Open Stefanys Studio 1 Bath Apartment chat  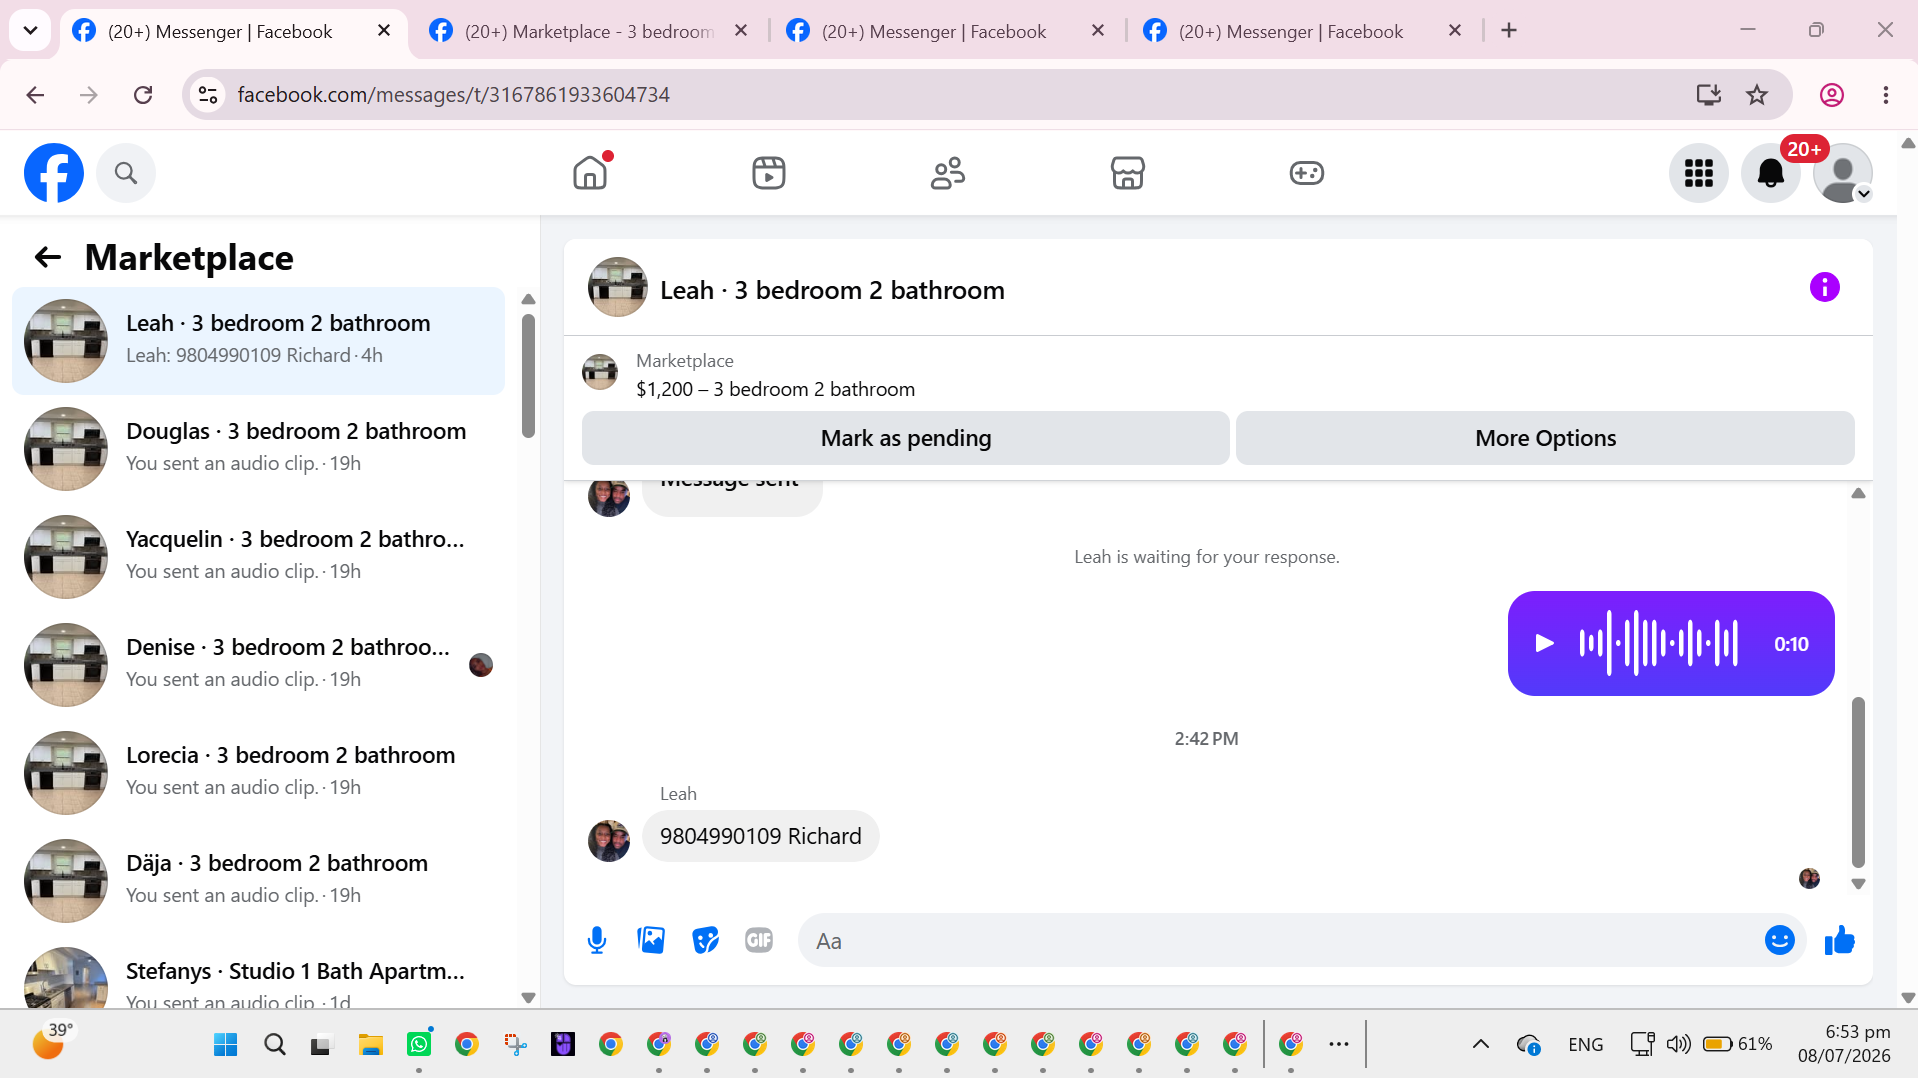coord(258,973)
